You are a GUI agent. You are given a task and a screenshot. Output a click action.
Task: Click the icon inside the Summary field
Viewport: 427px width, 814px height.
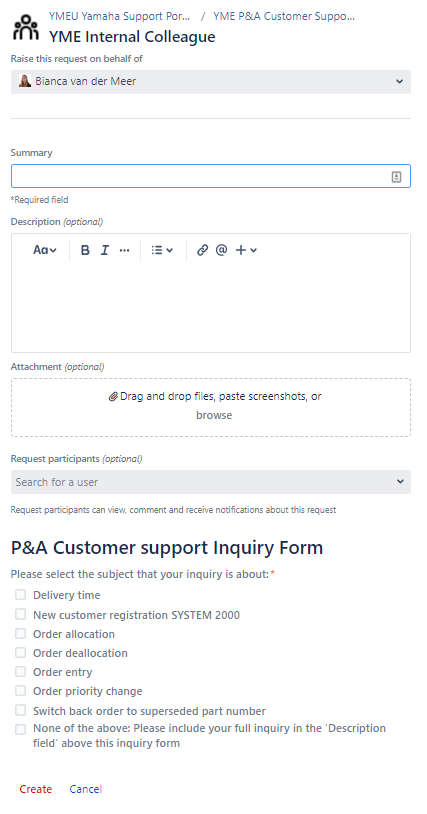point(396,177)
